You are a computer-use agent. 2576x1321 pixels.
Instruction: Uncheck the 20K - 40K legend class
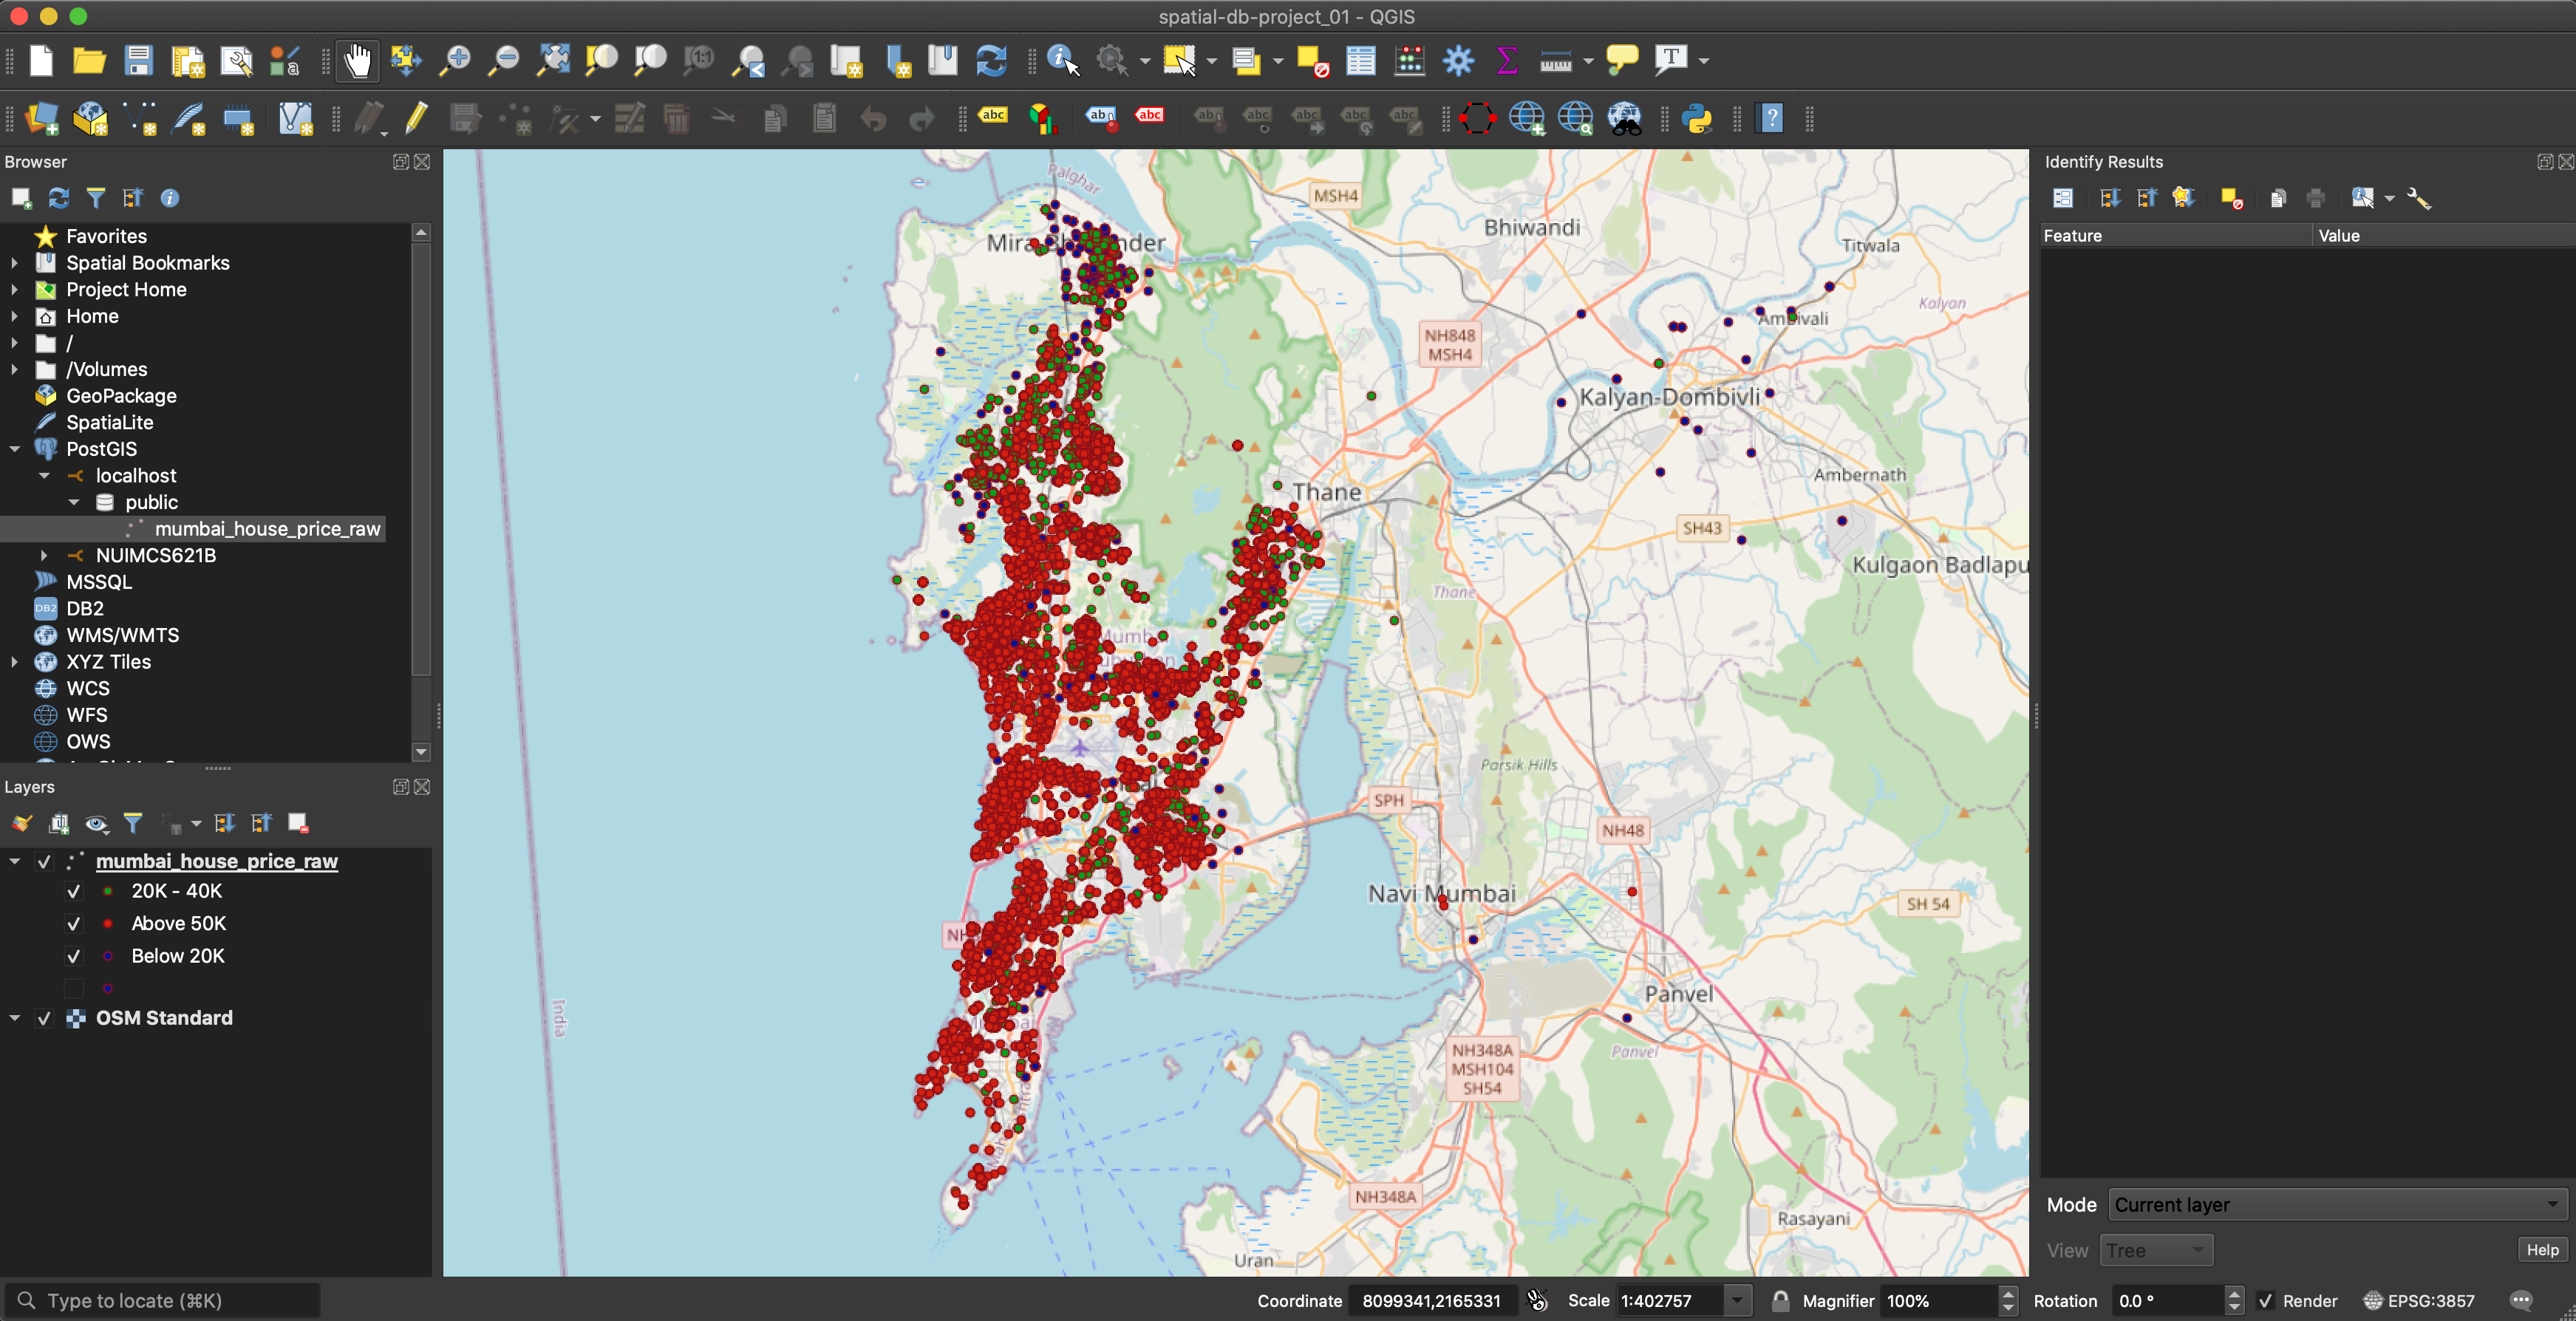click(73, 891)
